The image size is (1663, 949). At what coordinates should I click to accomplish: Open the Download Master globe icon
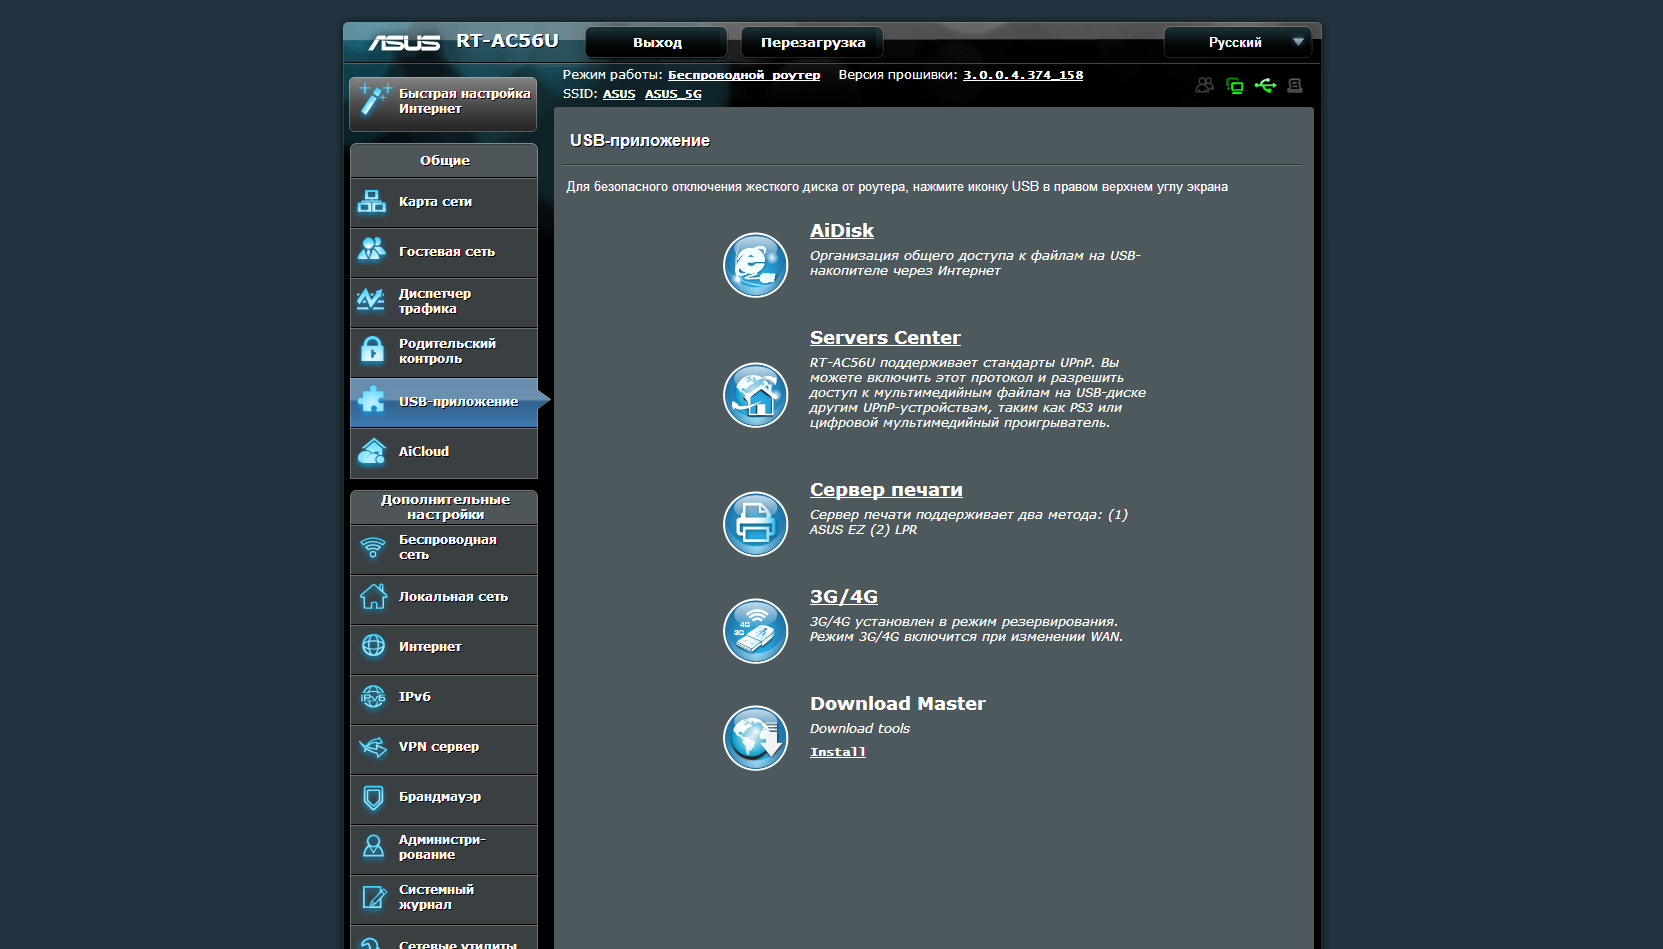click(755, 738)
